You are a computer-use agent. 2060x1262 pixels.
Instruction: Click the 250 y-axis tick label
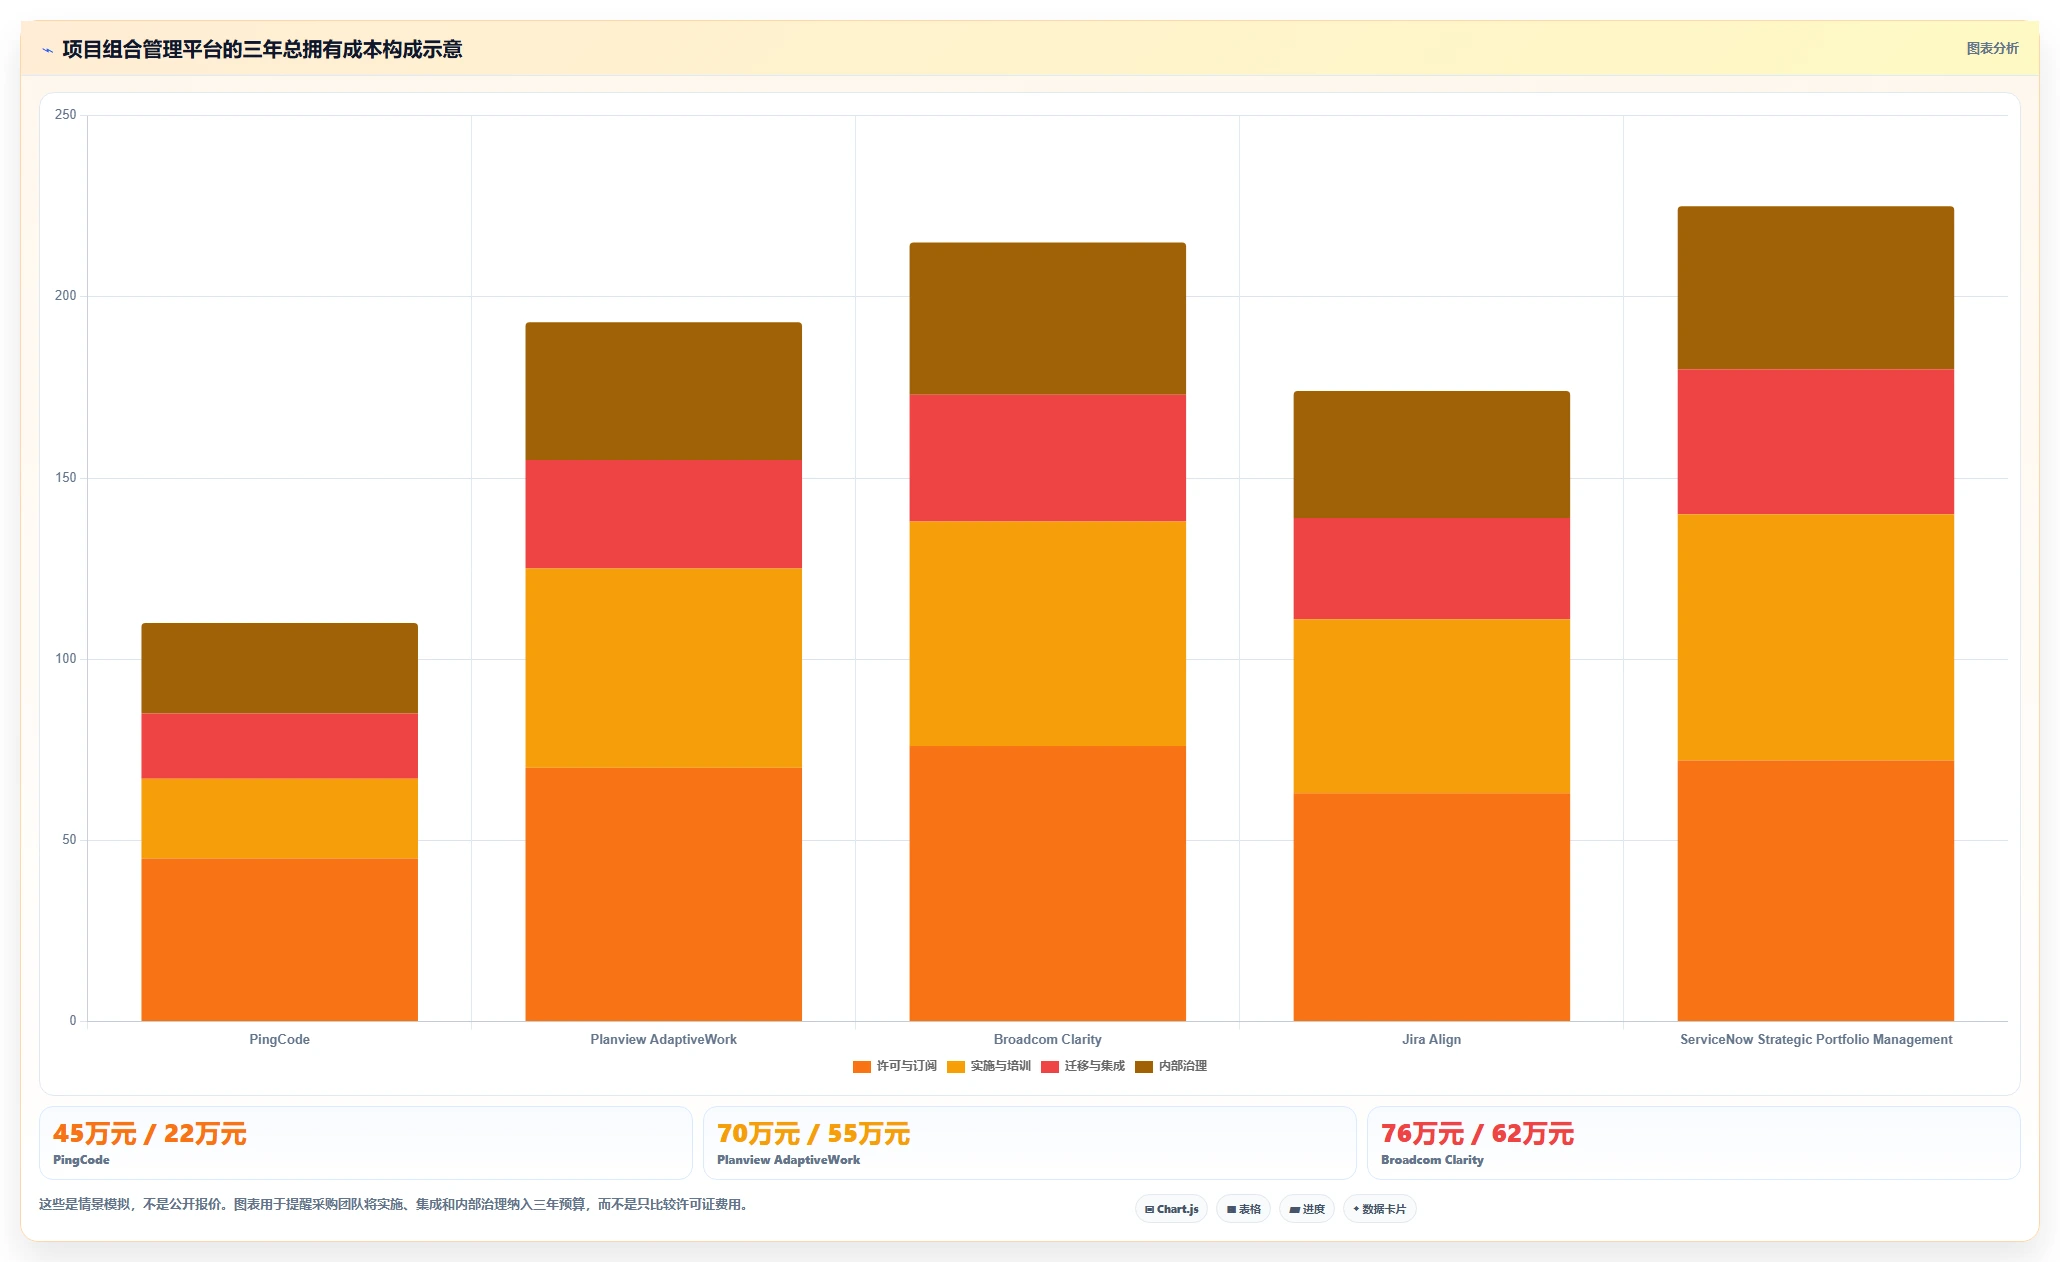click(x=66, y=115)
